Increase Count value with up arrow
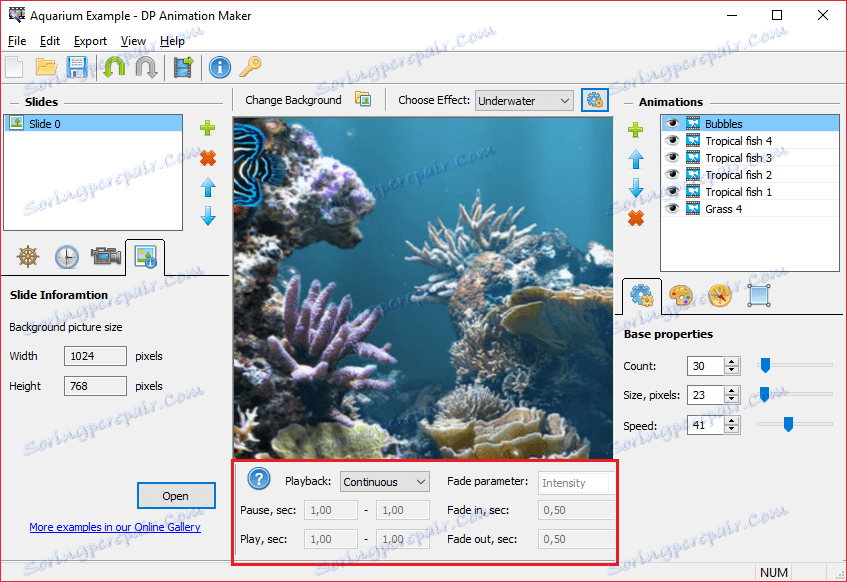Viewport: 847px width, 582px height. click(x=731, y=362)
